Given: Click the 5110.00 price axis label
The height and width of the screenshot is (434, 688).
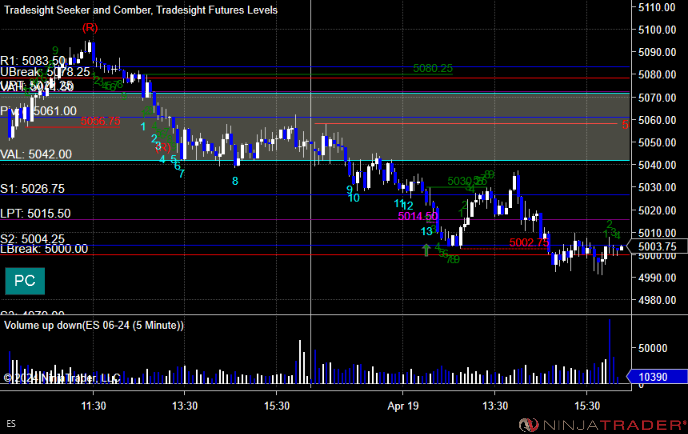Looking at the screenshot, I should click(x=657, y=7).
